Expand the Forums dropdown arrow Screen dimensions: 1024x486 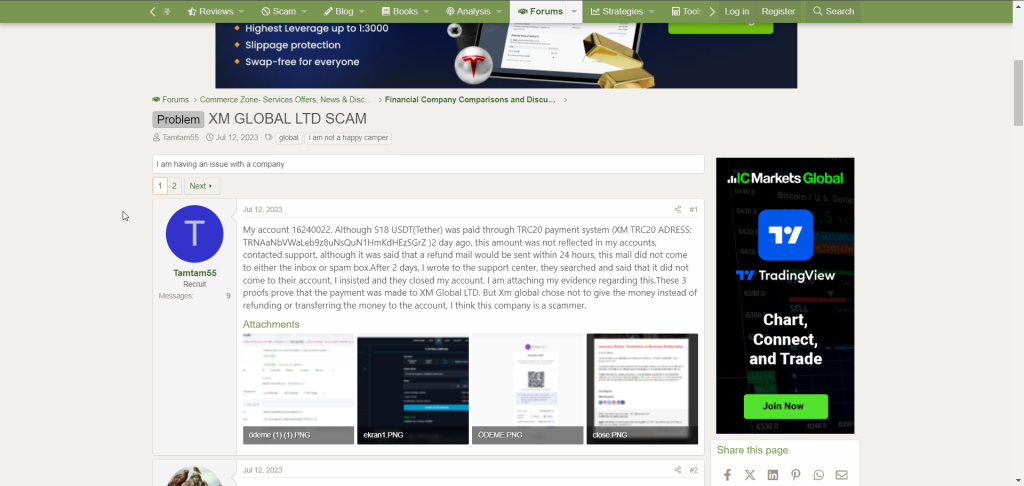[574, 11]
